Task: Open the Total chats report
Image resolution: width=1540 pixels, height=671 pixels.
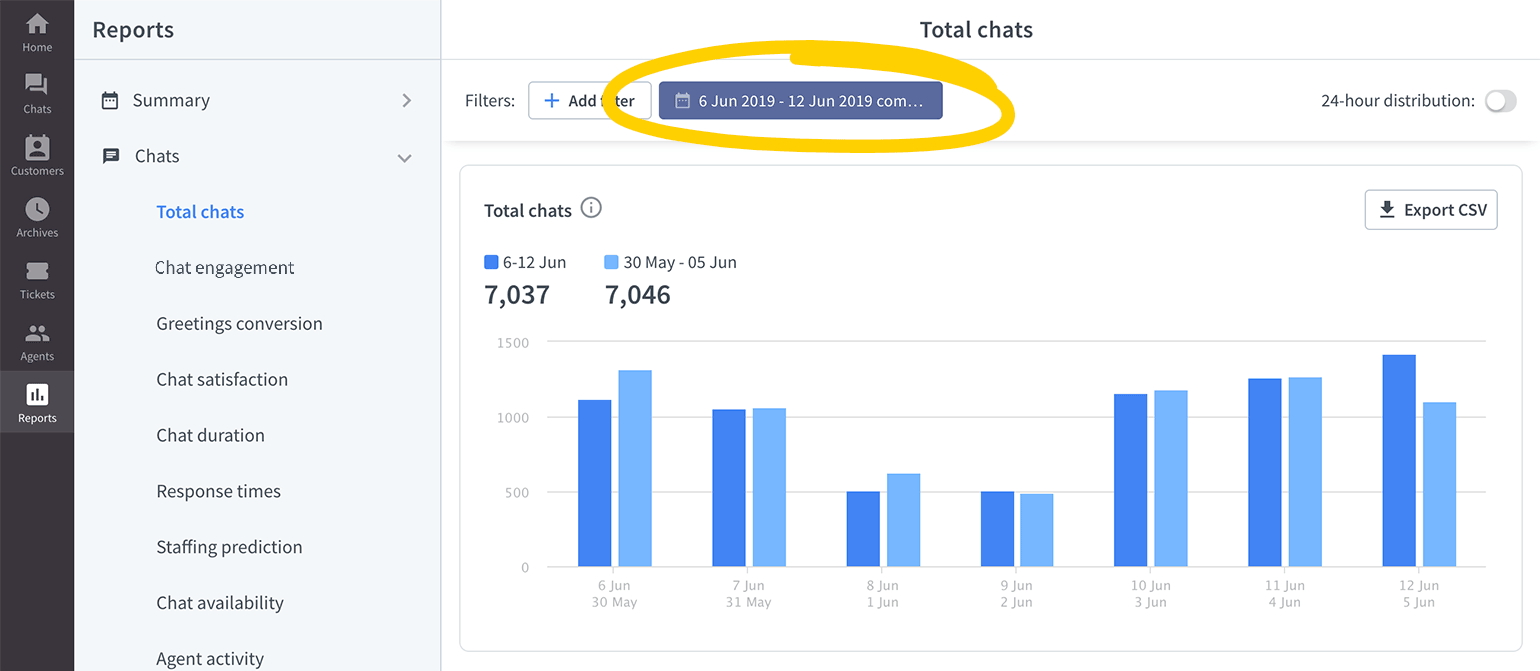Action: pos(200,212)
